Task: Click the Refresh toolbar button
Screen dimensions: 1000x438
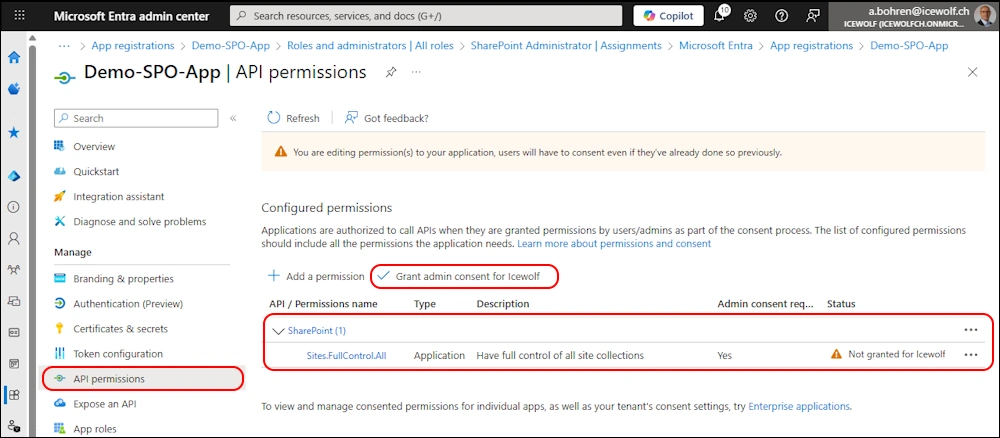Action: [293, 118]
